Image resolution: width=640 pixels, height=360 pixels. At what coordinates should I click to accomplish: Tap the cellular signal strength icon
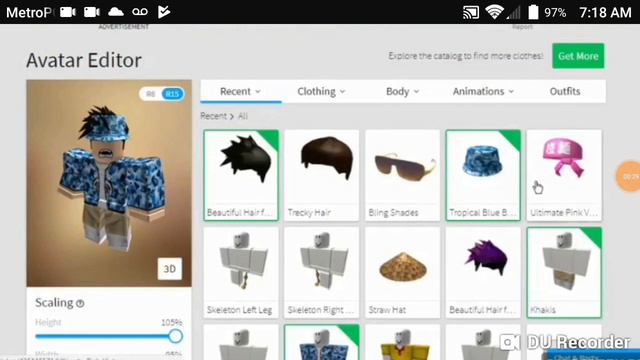(514, 12)
